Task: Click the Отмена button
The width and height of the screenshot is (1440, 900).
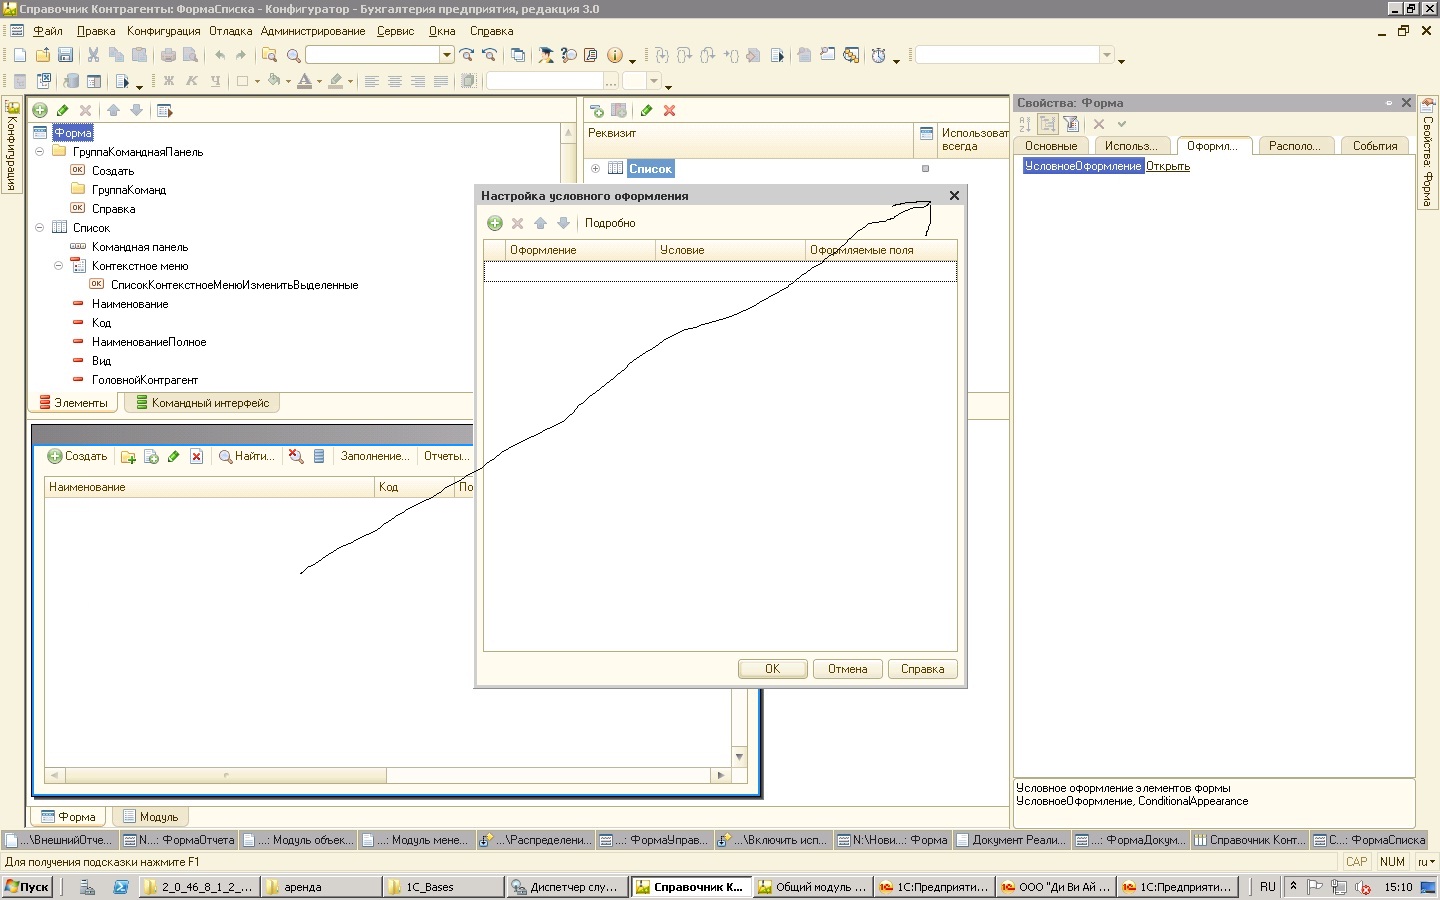Action: pyautogui.click(x=848, y=669)
